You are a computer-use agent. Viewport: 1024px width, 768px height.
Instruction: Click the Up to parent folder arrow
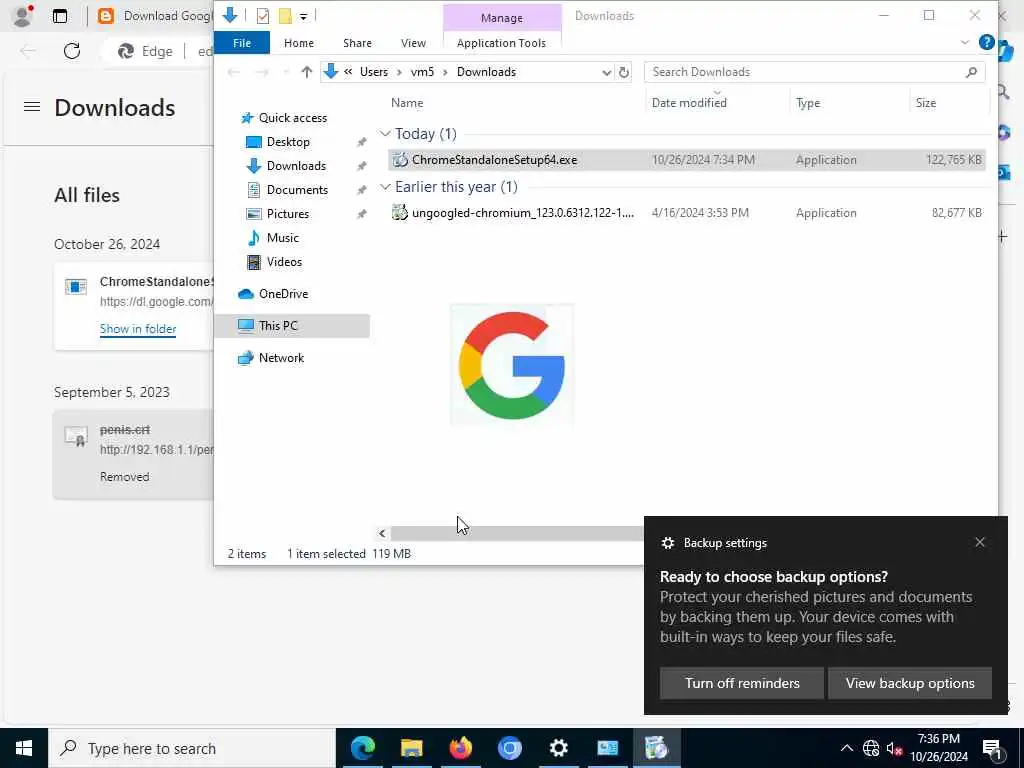pos(306,72)
